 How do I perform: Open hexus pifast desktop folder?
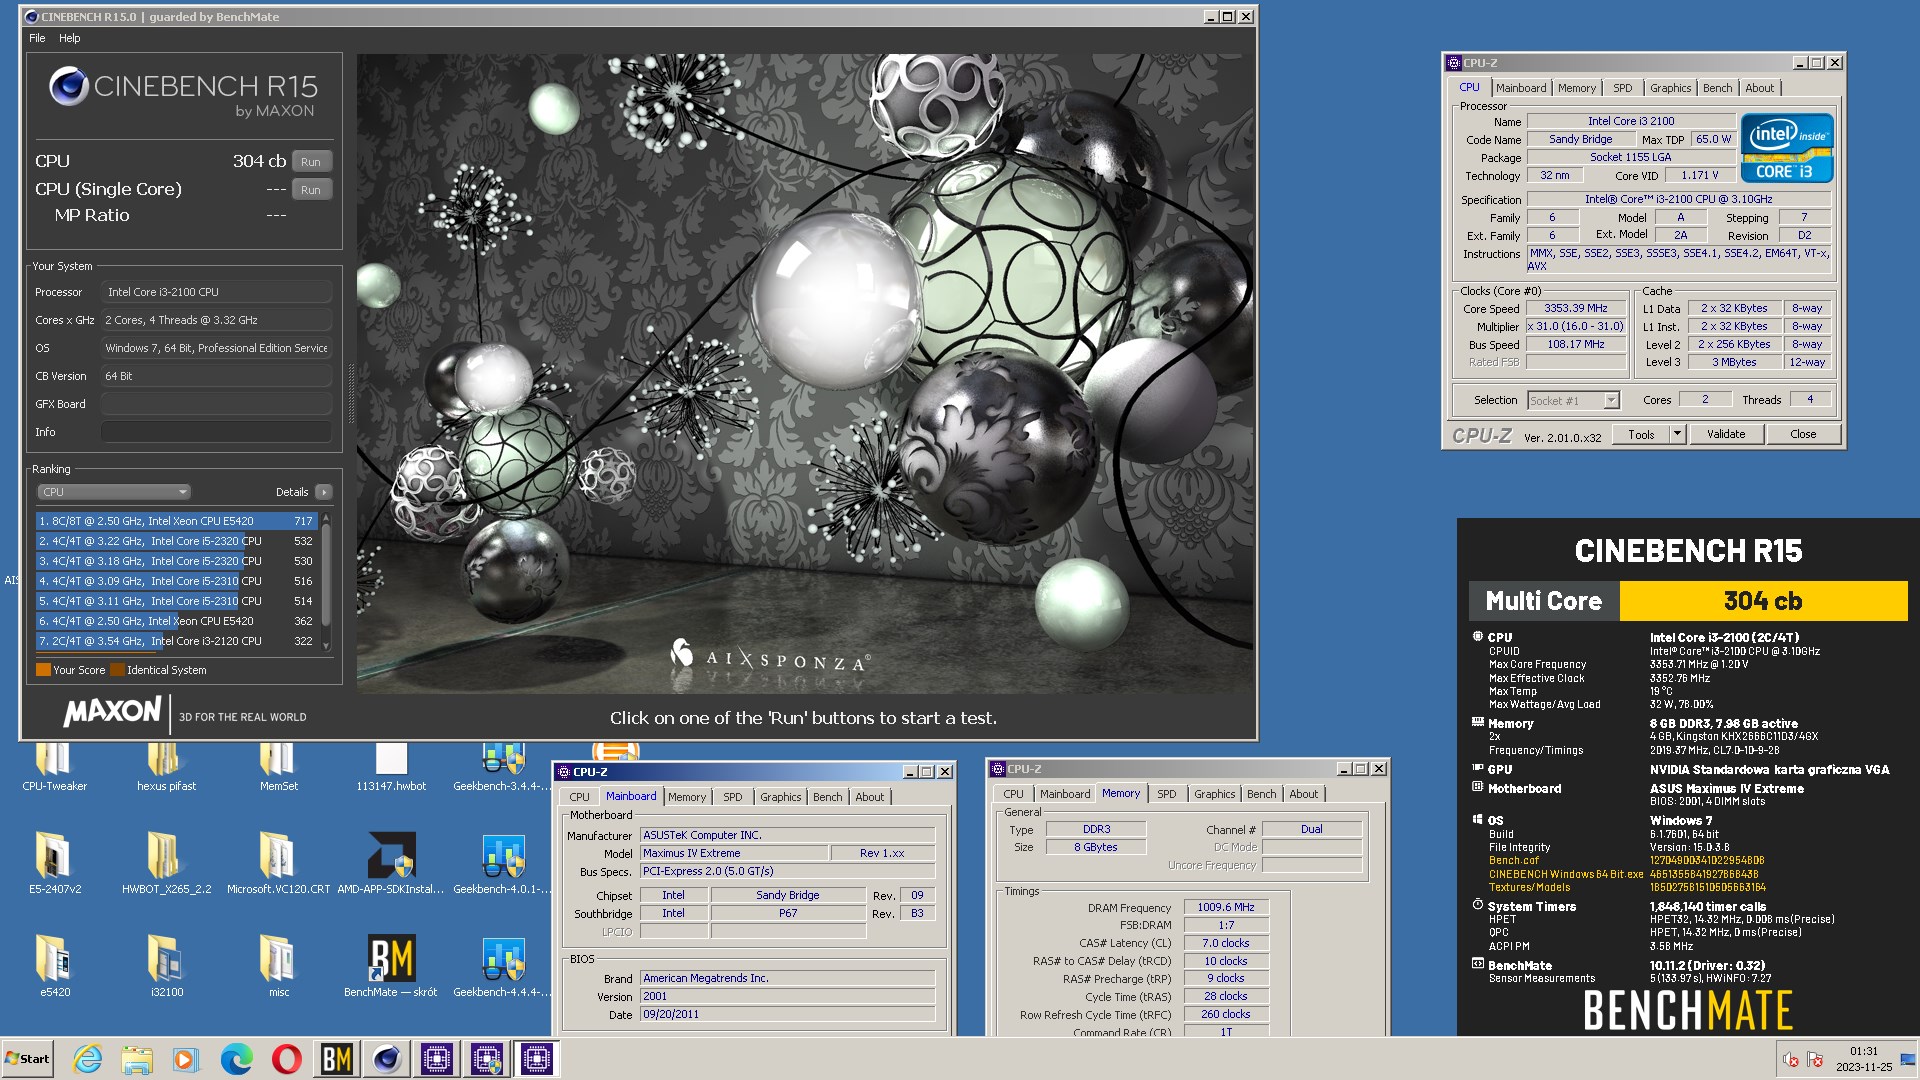[x=166, y=766]
